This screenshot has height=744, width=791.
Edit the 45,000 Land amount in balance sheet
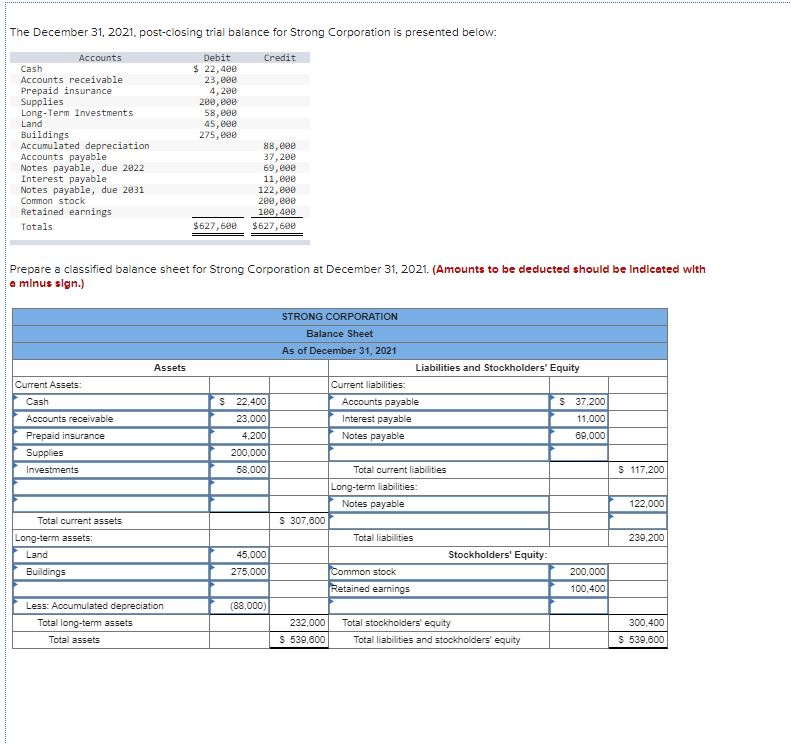coord(240,555)
